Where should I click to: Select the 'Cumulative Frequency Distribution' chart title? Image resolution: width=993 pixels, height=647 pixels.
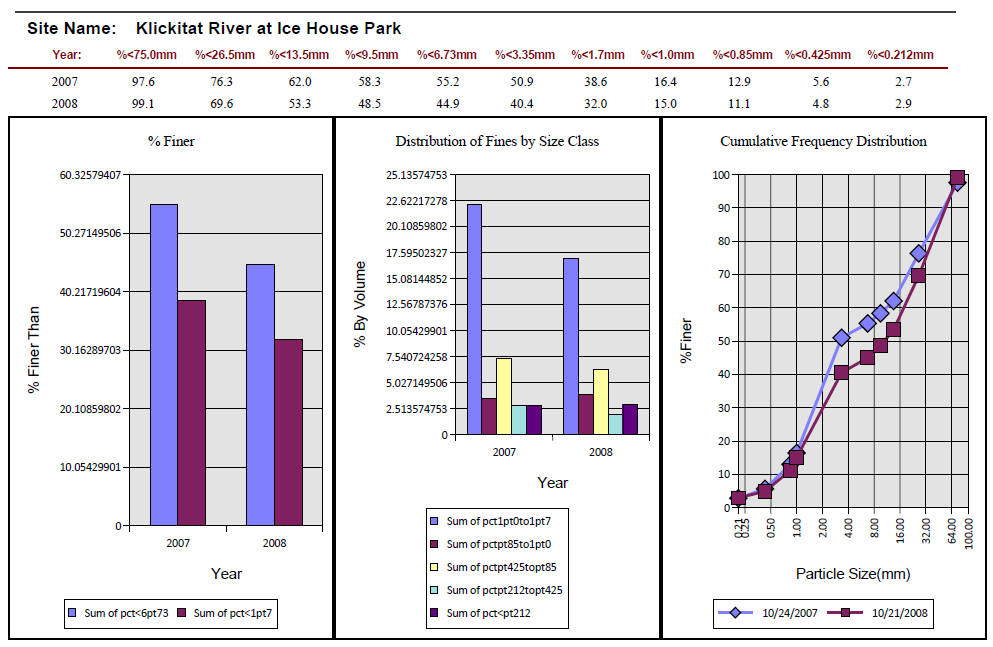(x=823, y=142)
